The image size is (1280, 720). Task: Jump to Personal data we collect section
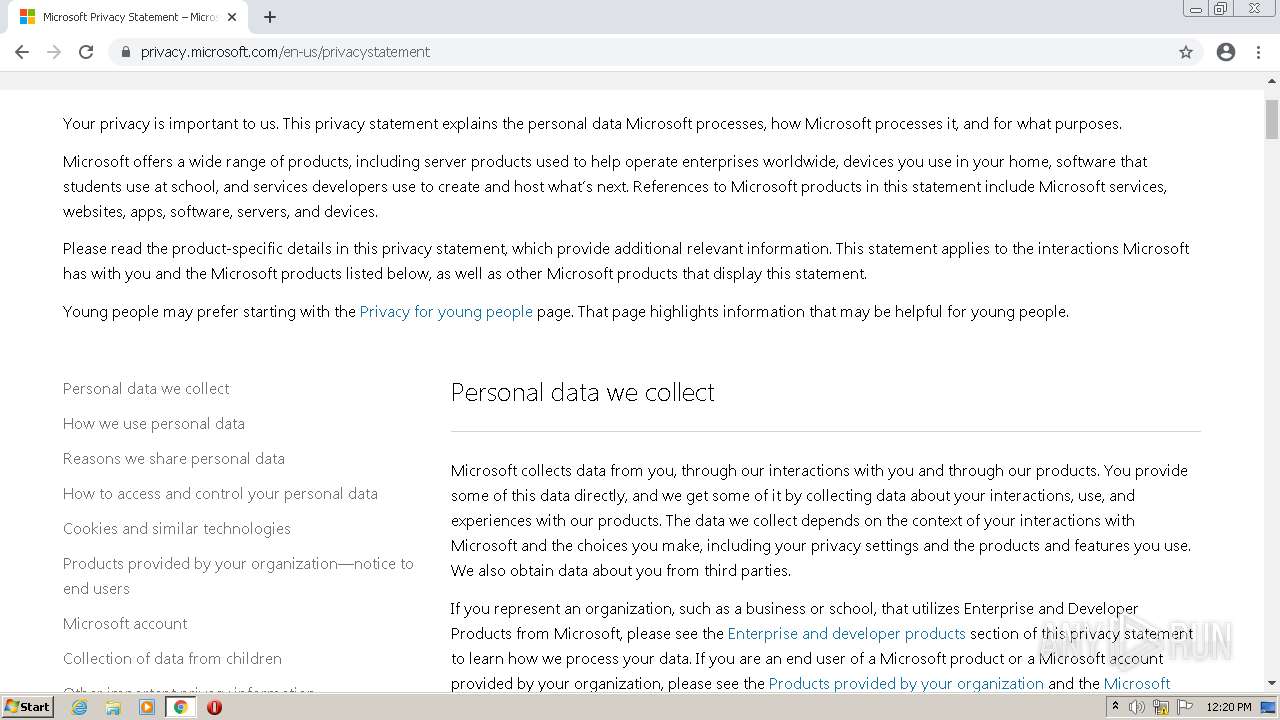click(x=146, y=388)
